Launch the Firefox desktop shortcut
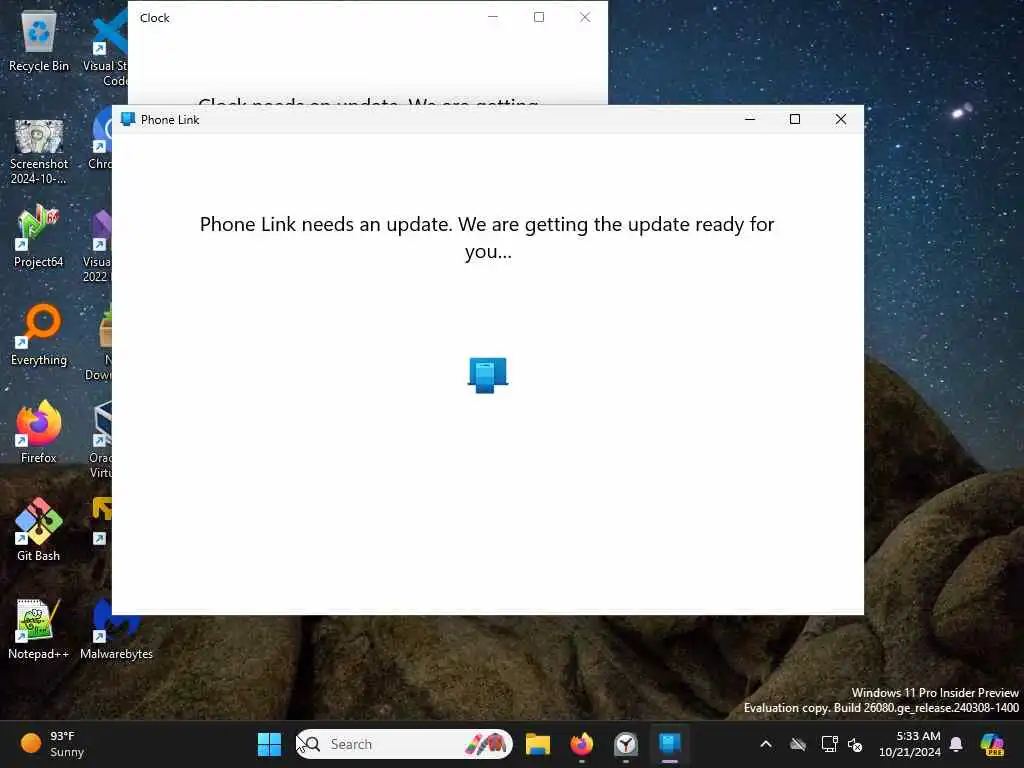Viewport: 1024px width, 768px height. (39, 432)
